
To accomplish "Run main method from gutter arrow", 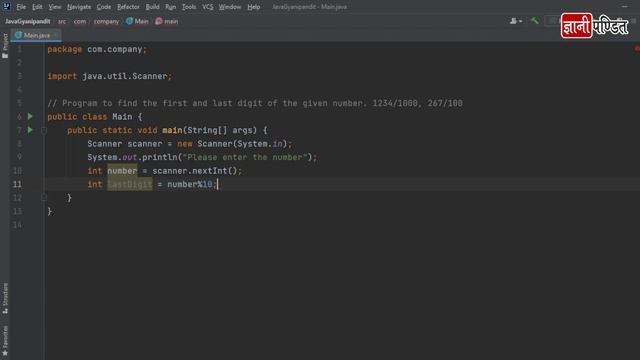I will (x=30, y=130).
